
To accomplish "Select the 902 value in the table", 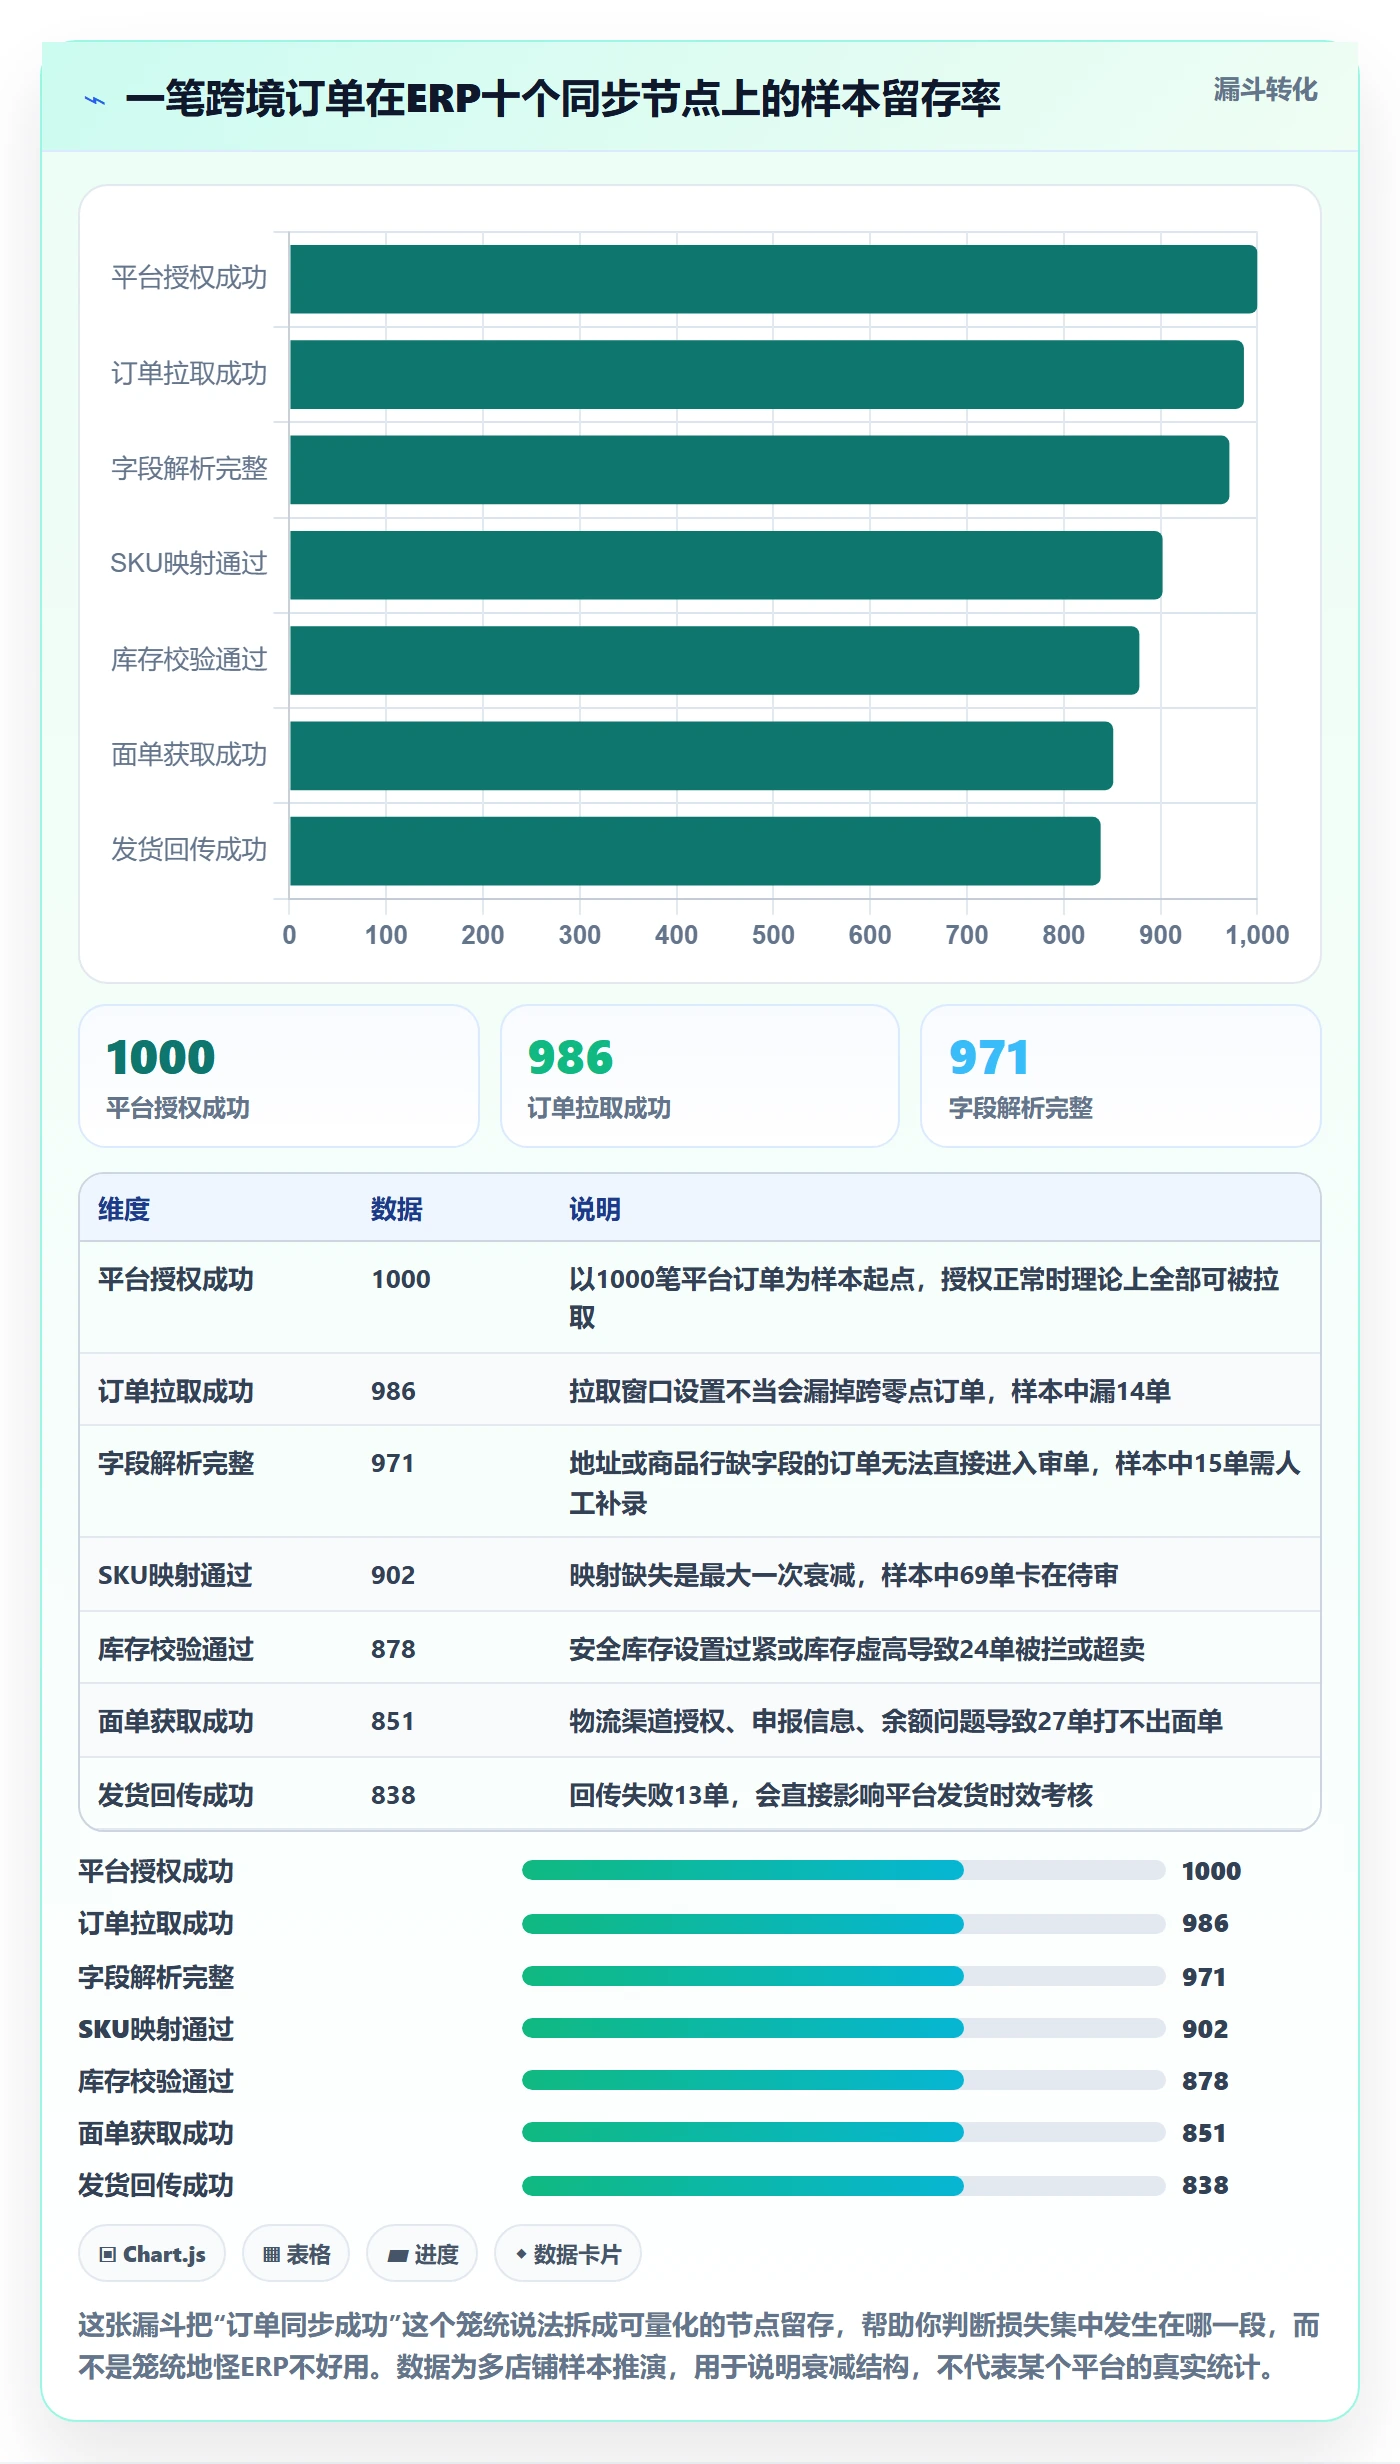I will click(393, 1575).
